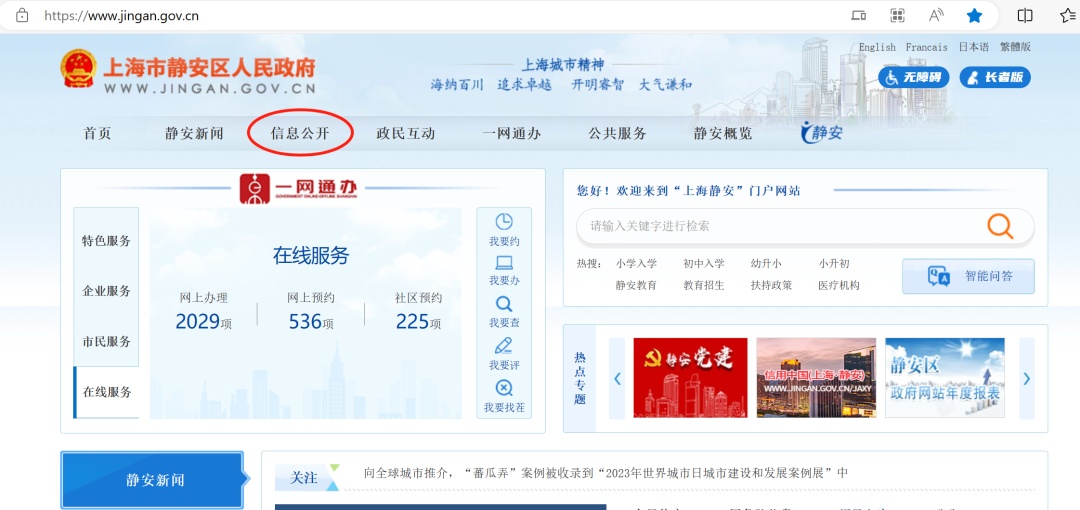The width and height of the screenshot is (1080, 510).
Task: Click 网上预约 536项 count
Action: (311, 313)
